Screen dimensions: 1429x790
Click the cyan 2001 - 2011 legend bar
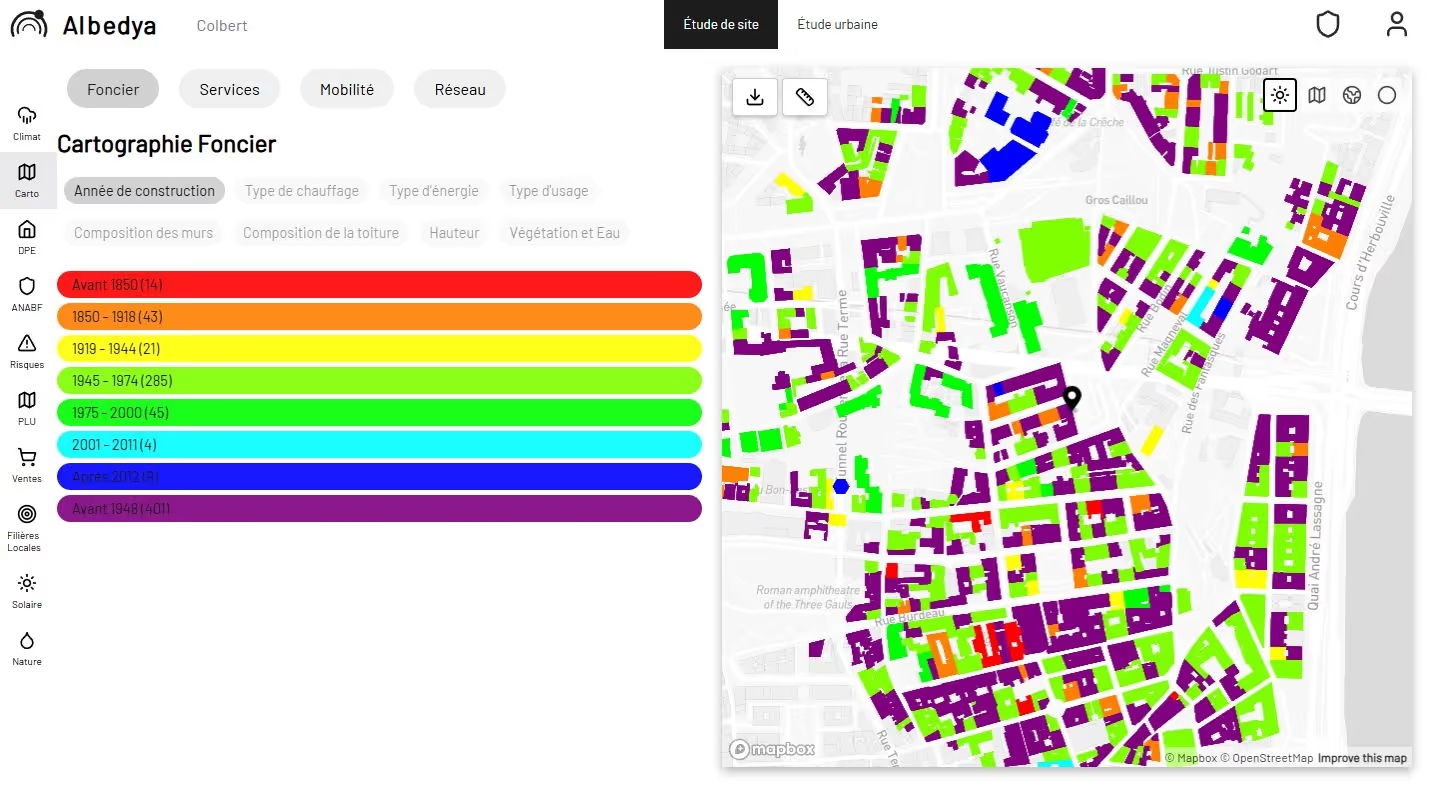[x=379, y=445]
